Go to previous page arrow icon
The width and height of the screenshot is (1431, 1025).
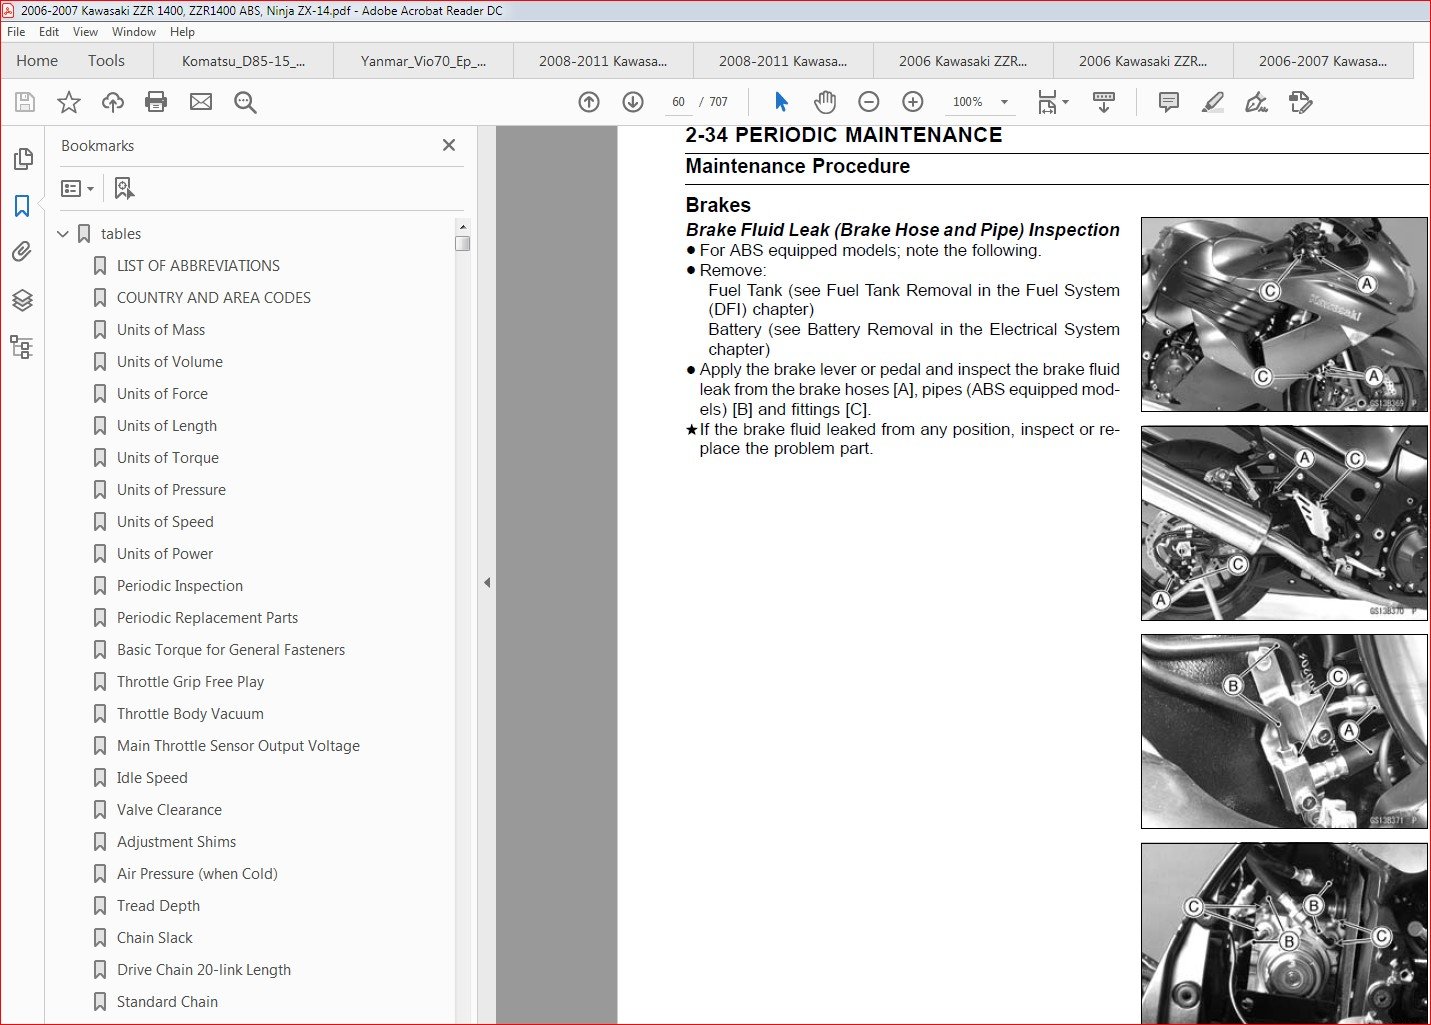click(589, 102)
